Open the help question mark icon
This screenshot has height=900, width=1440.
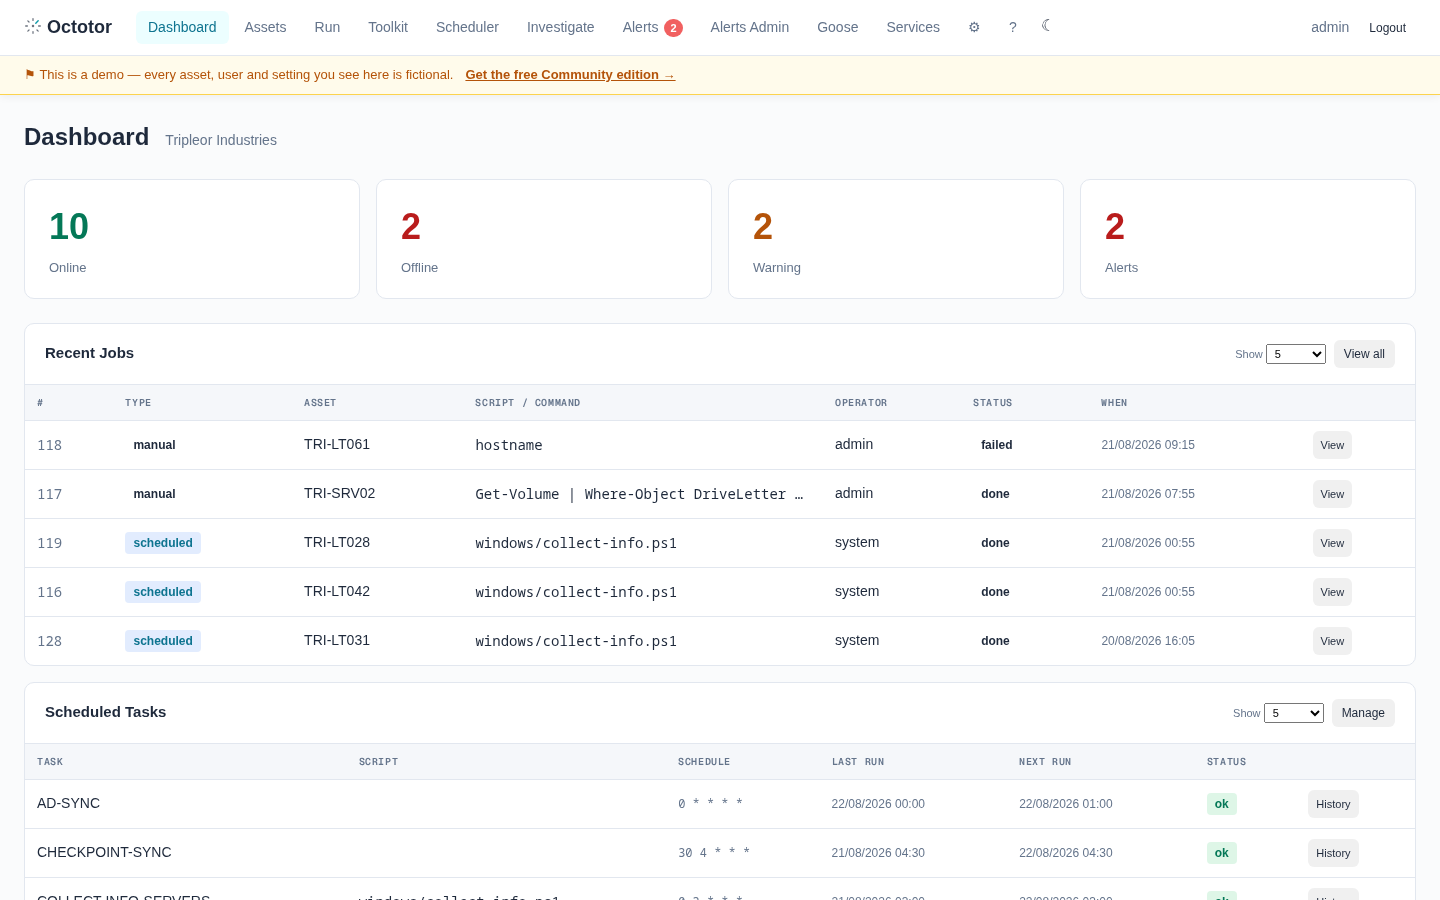pos(1013,27)
